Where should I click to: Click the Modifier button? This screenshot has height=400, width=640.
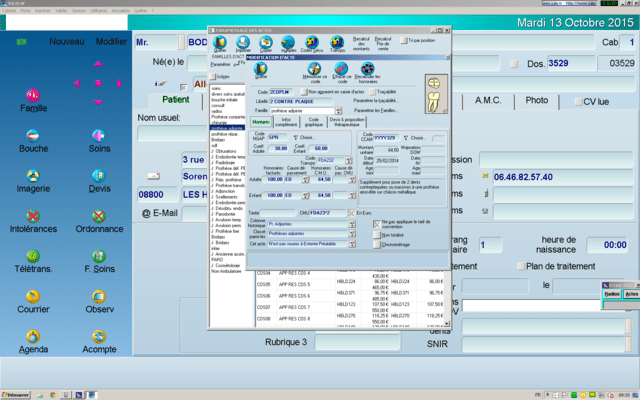pos(111,41)
